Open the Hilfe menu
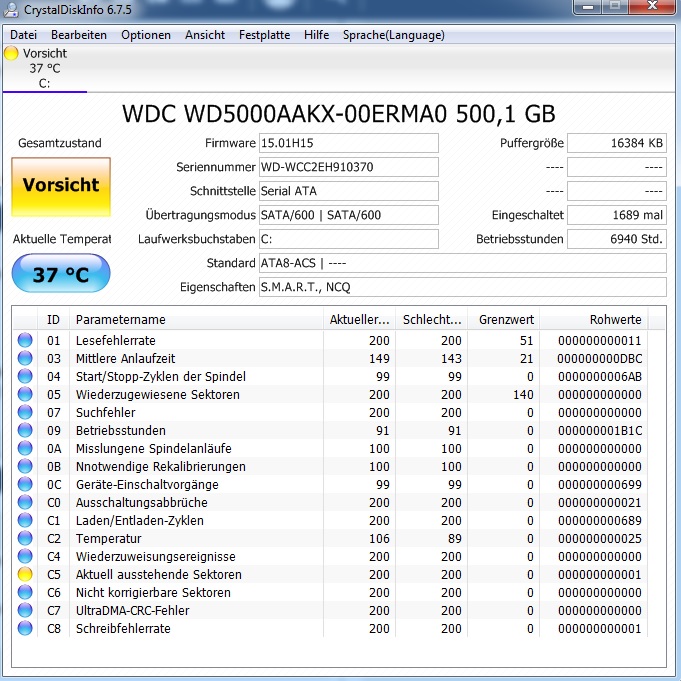 pos(317,35)
